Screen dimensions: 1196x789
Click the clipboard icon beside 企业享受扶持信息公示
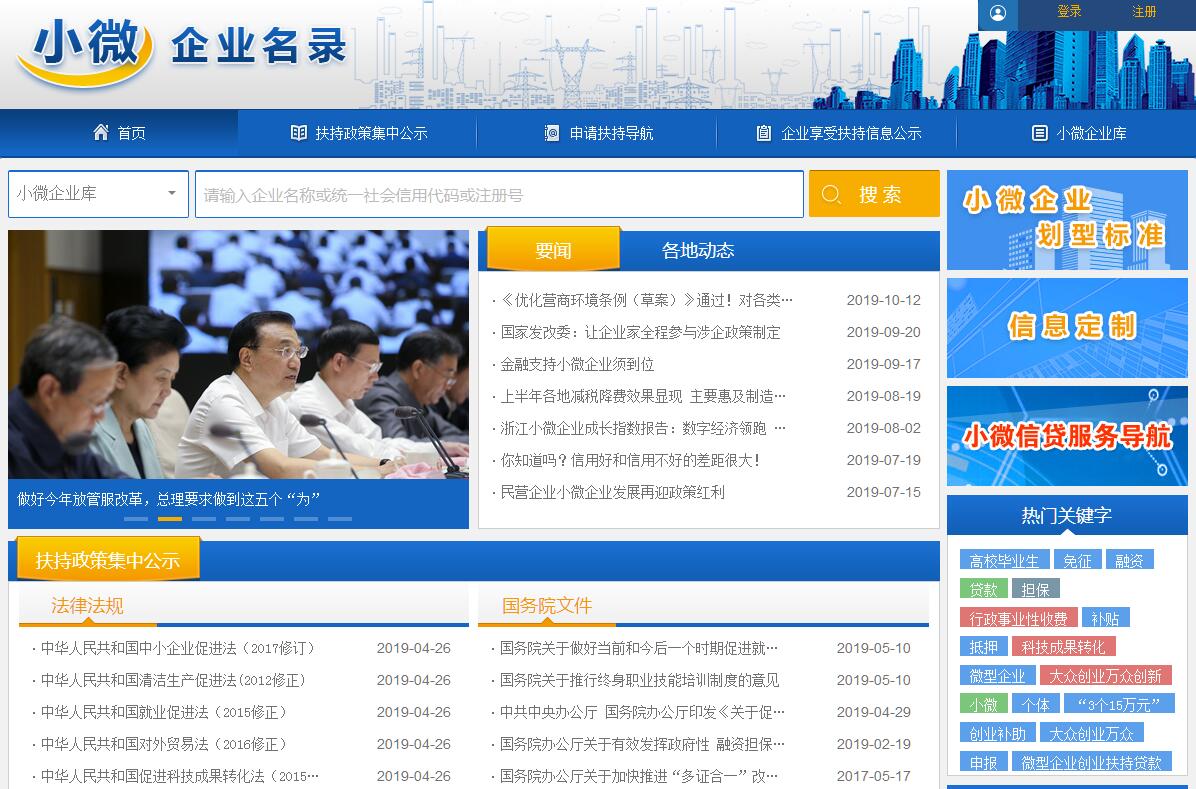[764, 133]
